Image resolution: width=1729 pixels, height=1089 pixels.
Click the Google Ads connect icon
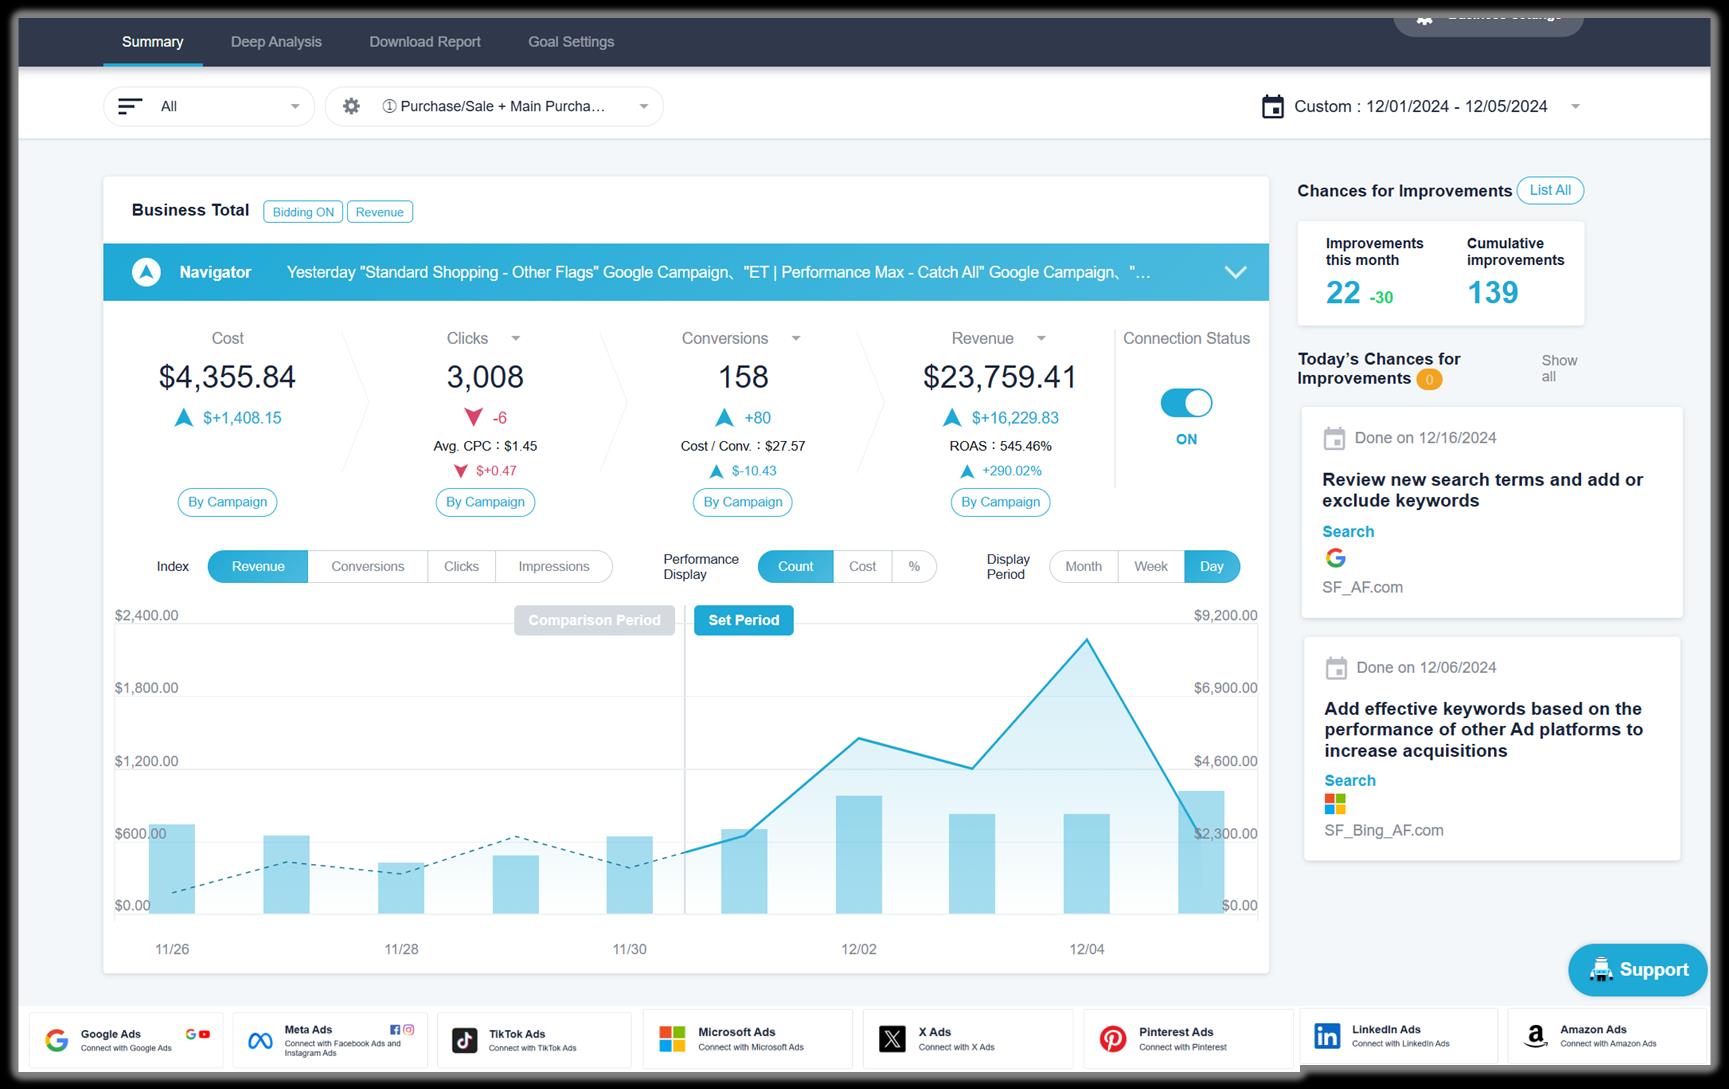click(x=57, y=1040)
